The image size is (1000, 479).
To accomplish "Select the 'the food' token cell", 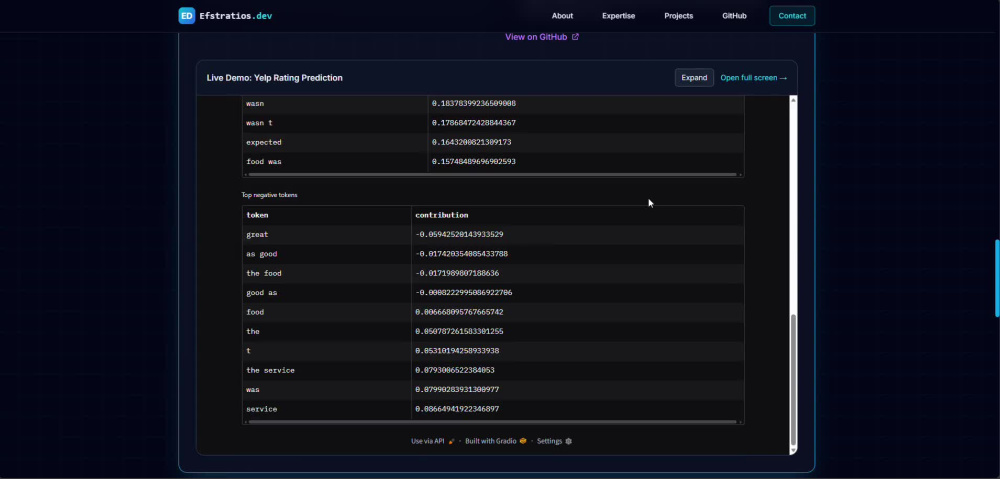I will (x=327, y=273).
